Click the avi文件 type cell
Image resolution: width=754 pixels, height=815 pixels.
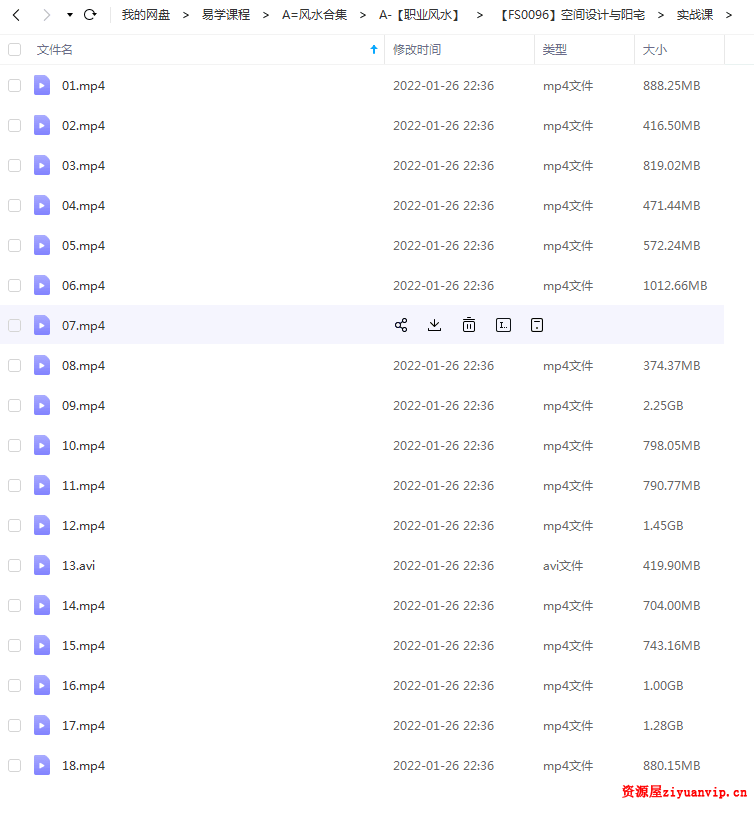point(563,566)
